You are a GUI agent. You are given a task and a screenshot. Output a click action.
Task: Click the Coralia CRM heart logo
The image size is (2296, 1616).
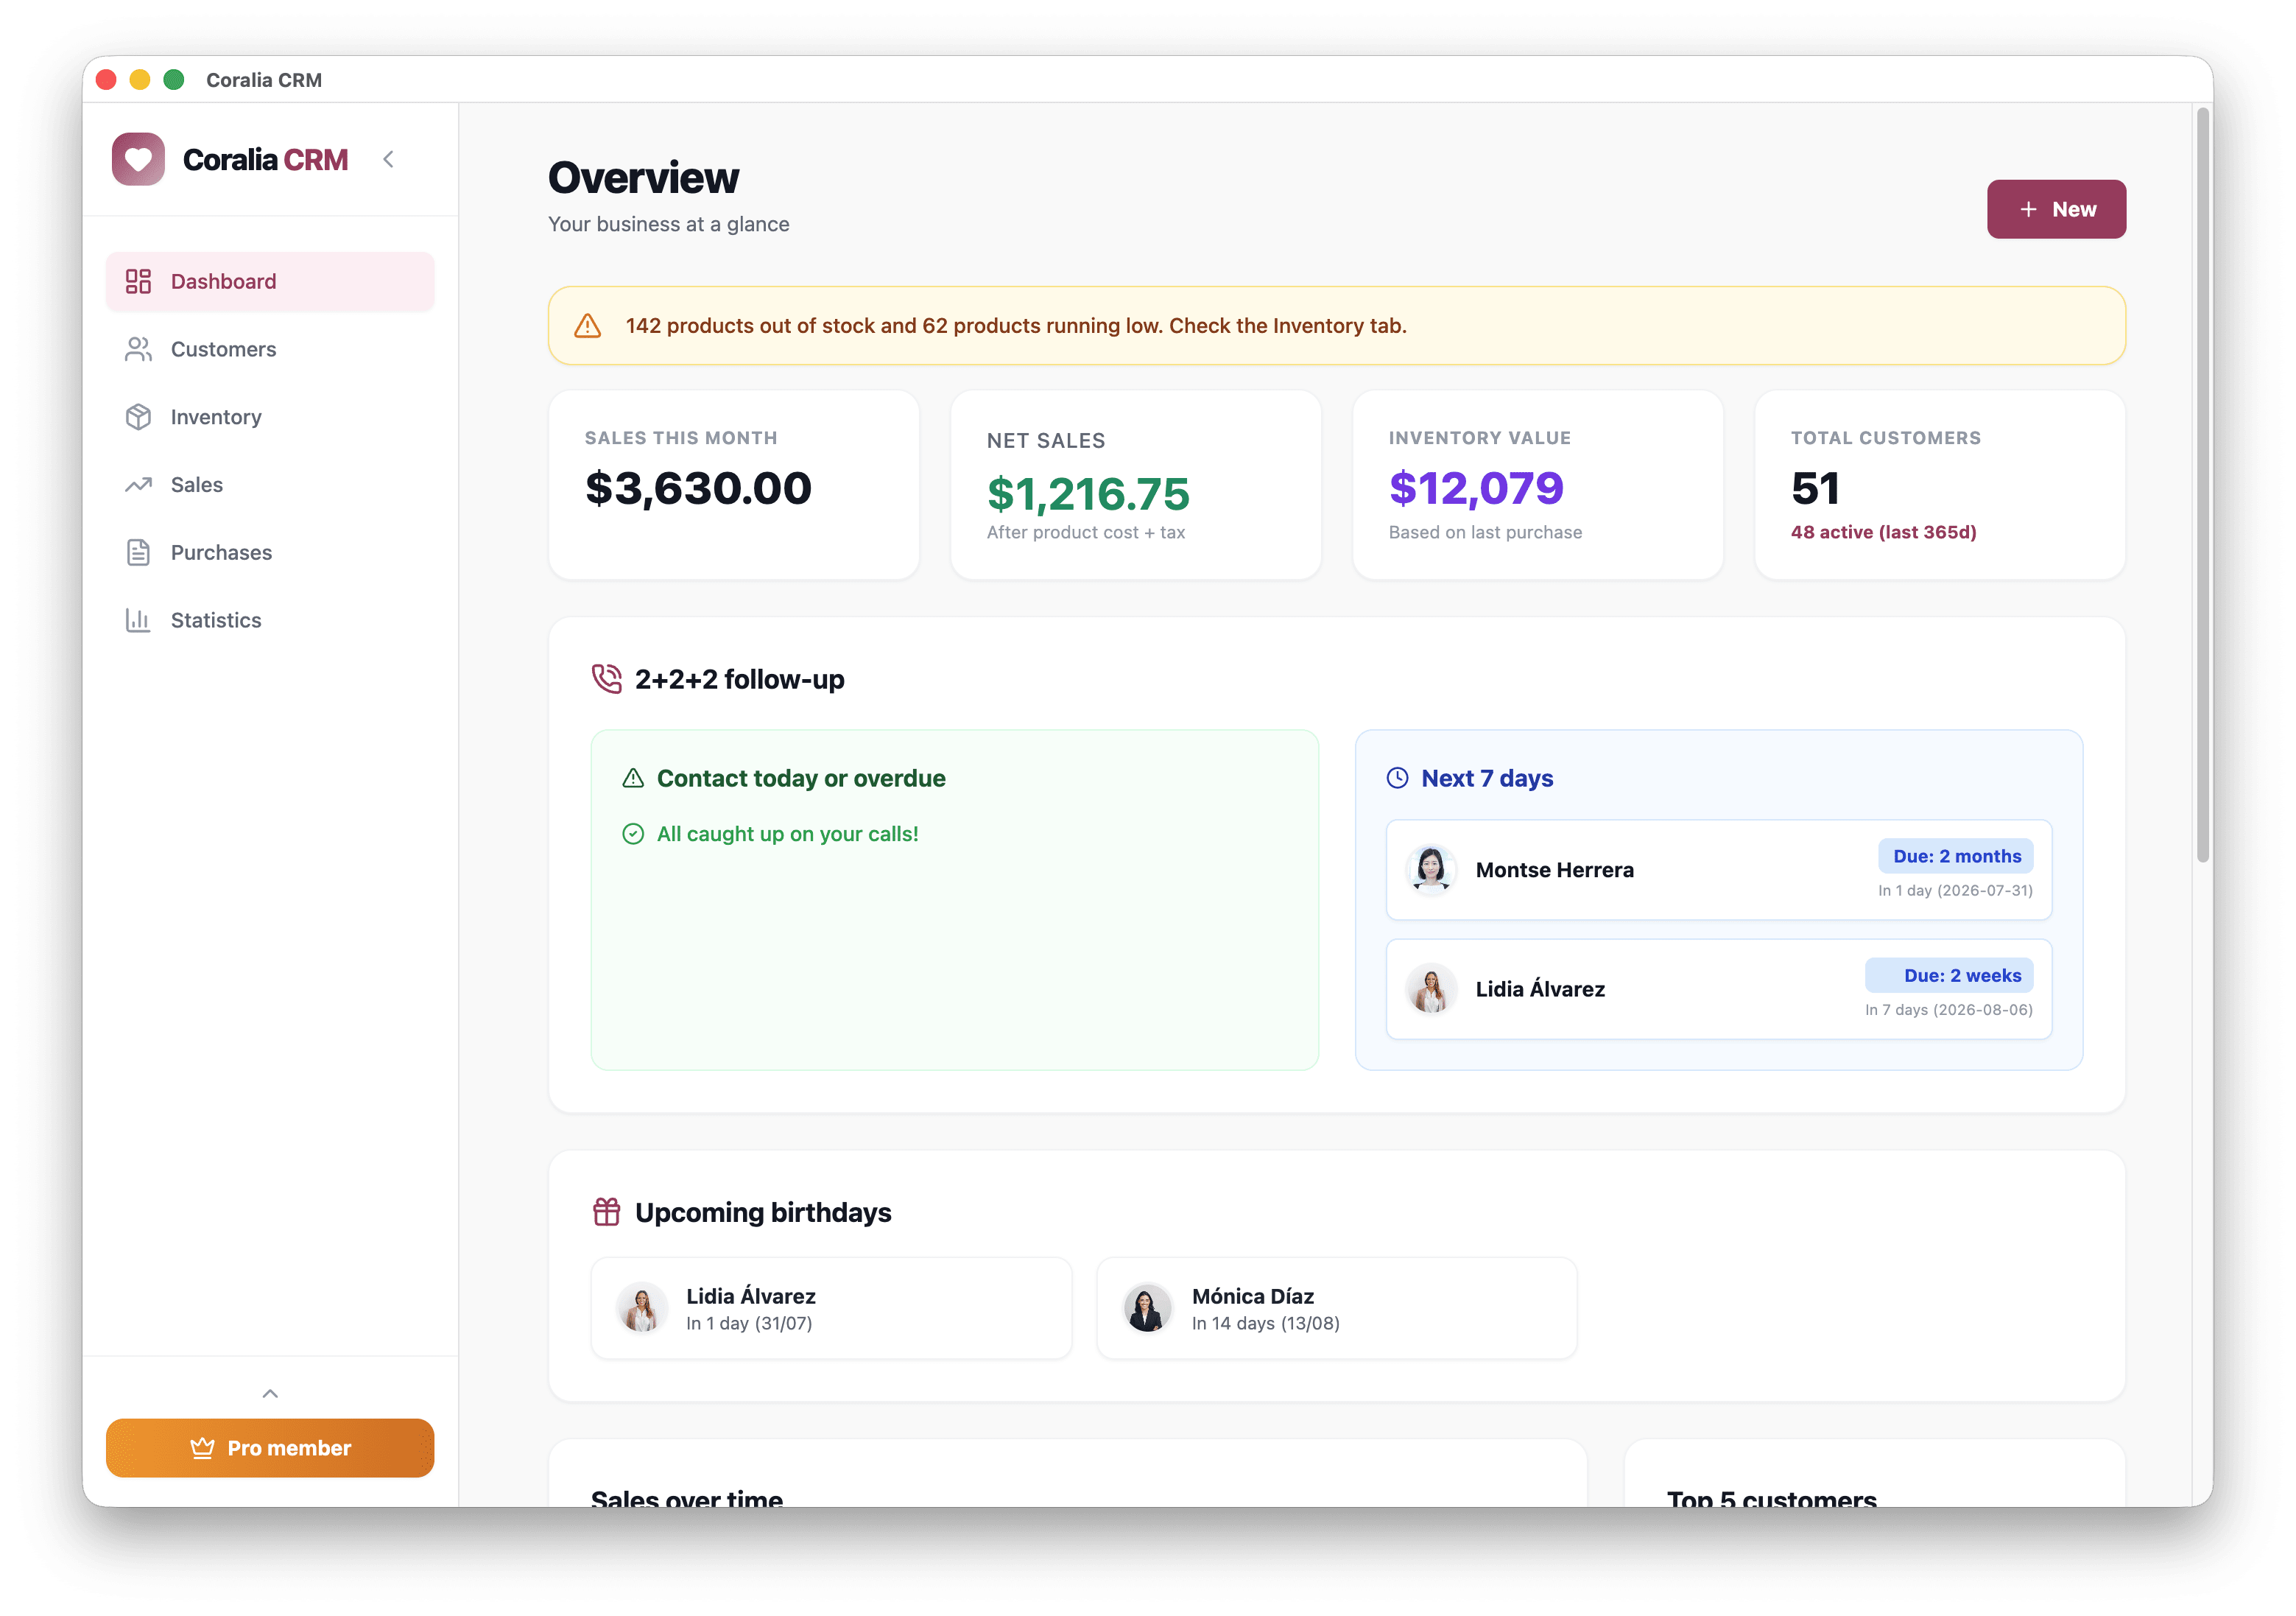click(138, 159)
